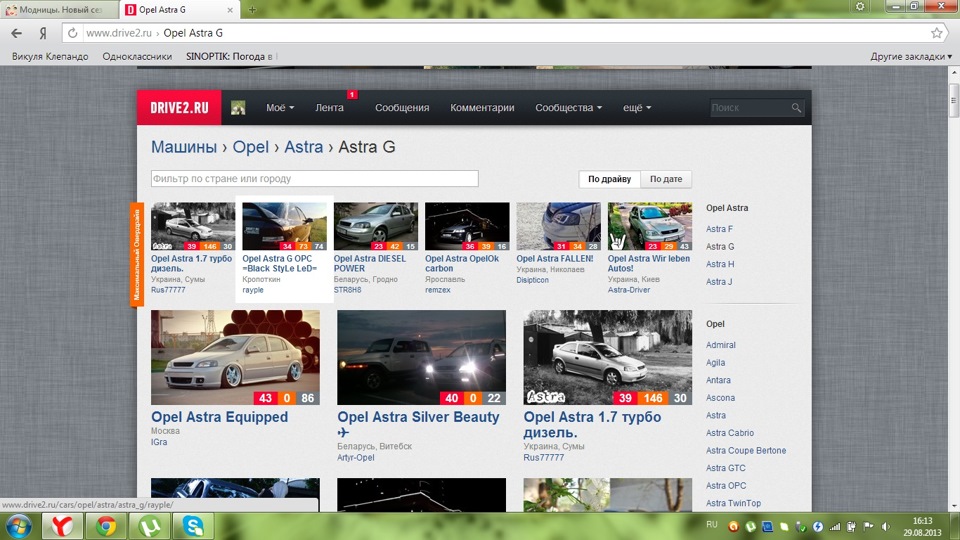
Task: Open user Artyr-Opel profile link
Action: 355,457
